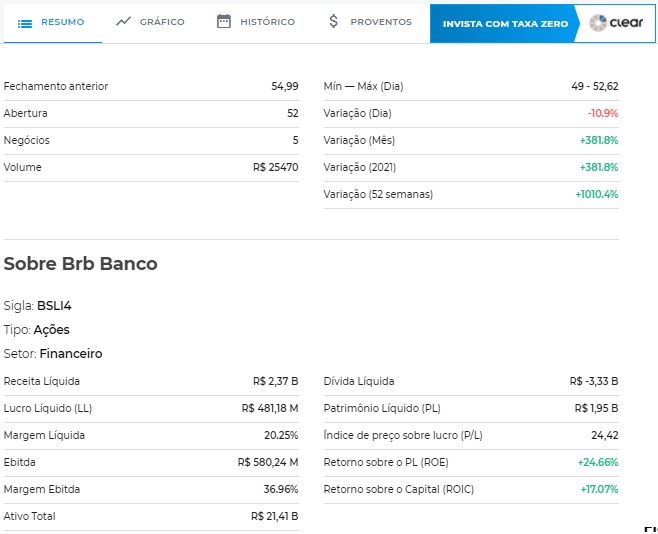The height and width of the screenshot is (534, 658).
Task: Click the Clear broker logo
Action: point(616,22)
